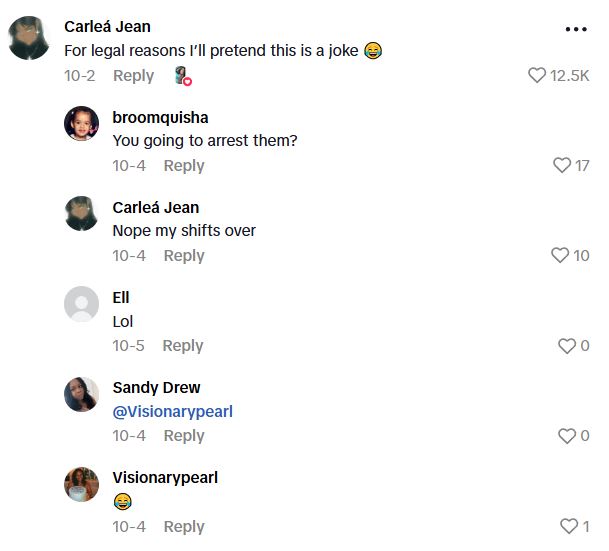This screenshot has height=551, width=609.
Task: Reply to Ell's Lol comment
Action: [x=183, y=346]
